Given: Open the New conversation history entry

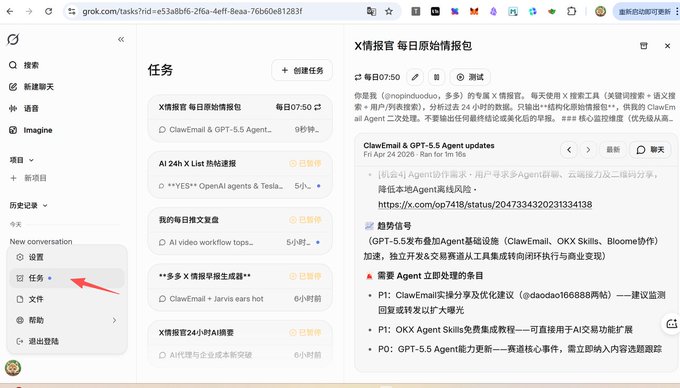Looking at the screenshot, I should pos(41,241).
